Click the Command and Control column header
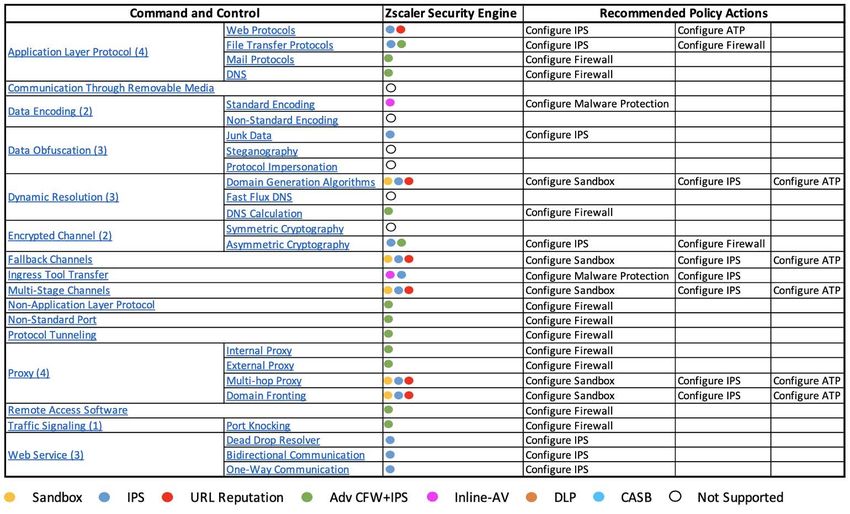The image size is (850, 514). (x=195, y=14)
